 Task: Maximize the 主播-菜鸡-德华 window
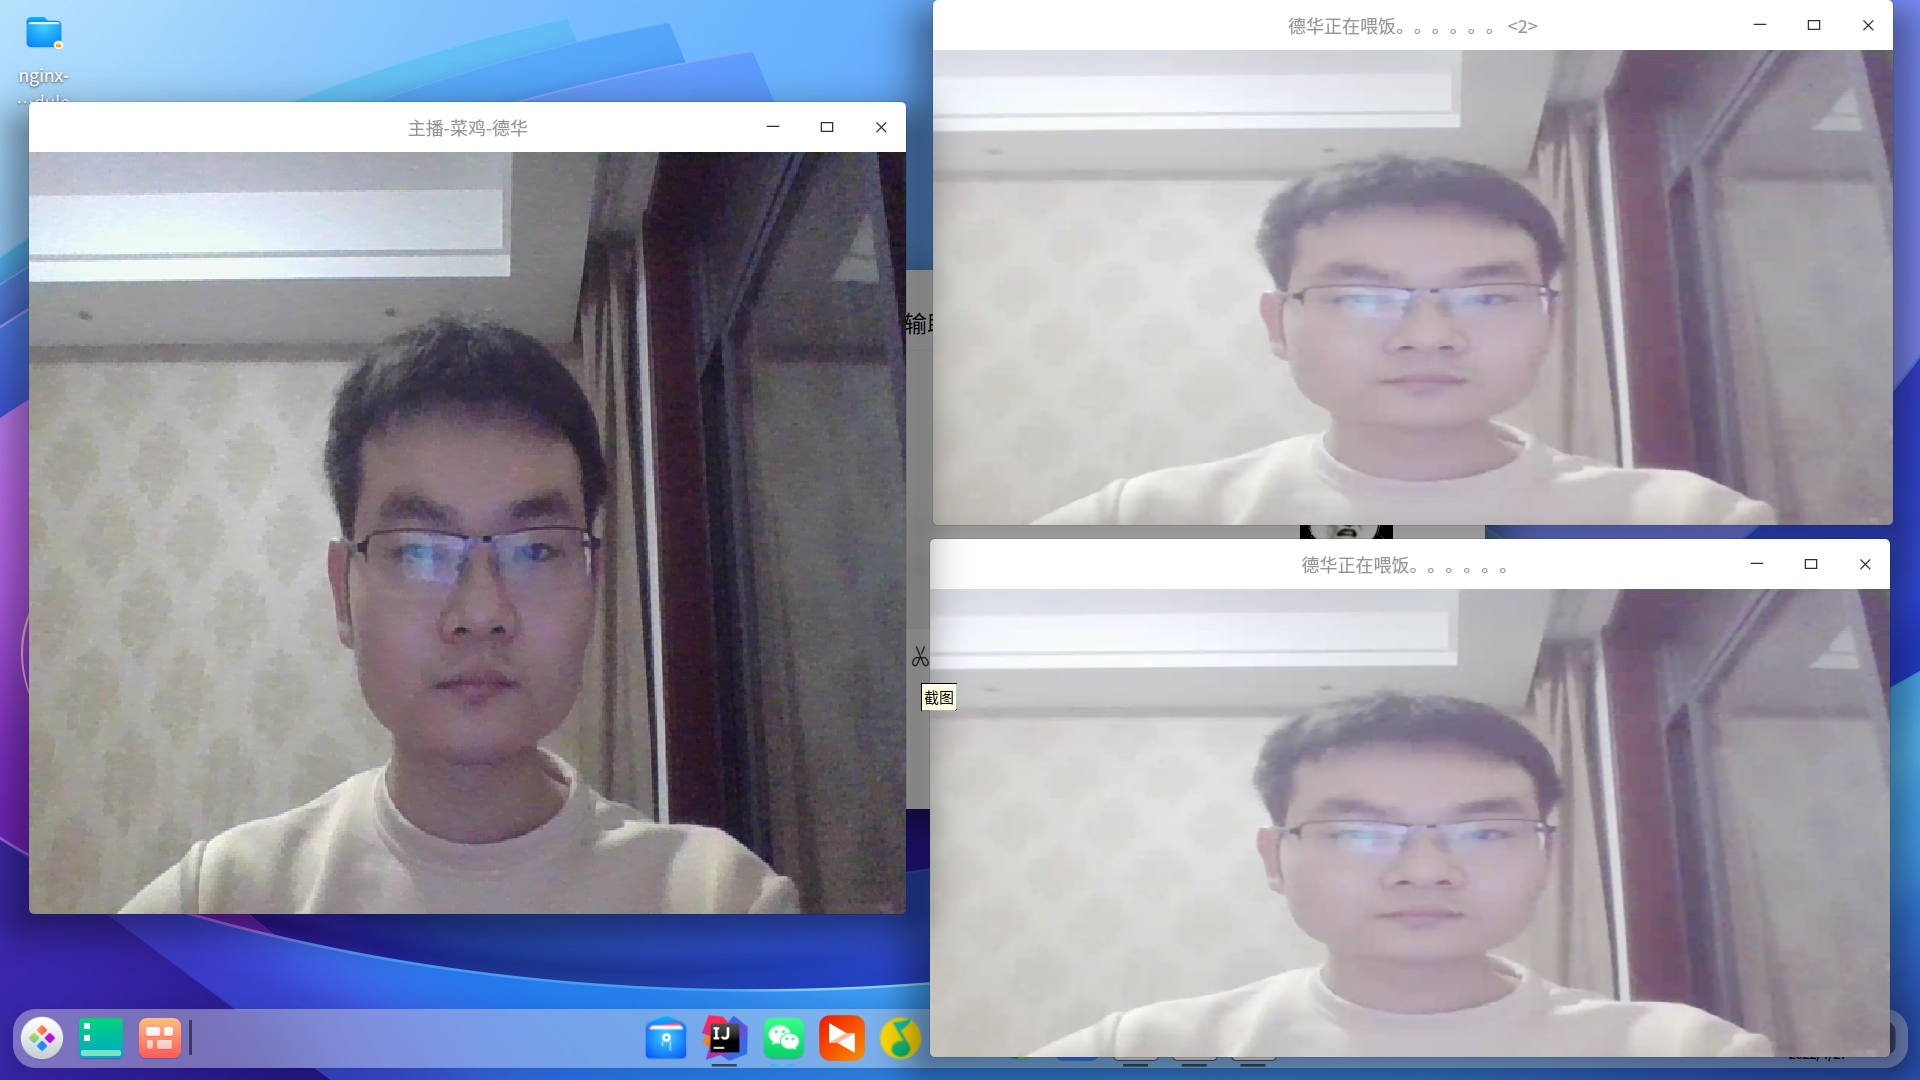(827, 127)
